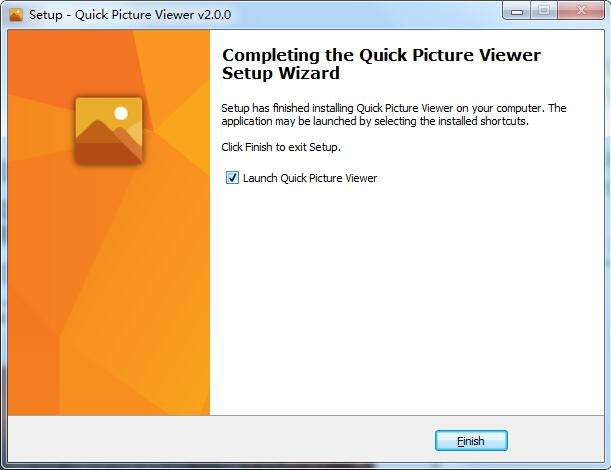Open the system menu via title bar app icon
This screenshot has height=470, width=611.
coord(16,15)
